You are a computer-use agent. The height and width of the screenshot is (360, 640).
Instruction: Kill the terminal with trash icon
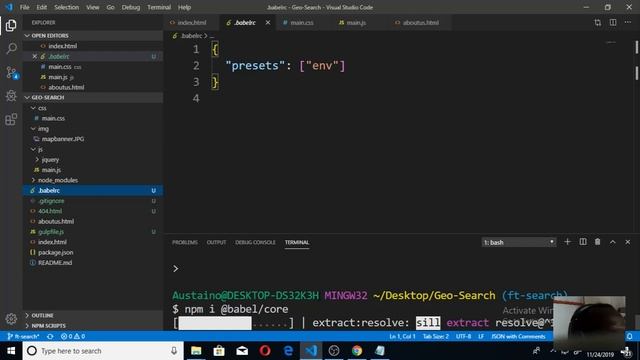pos(598,242)
